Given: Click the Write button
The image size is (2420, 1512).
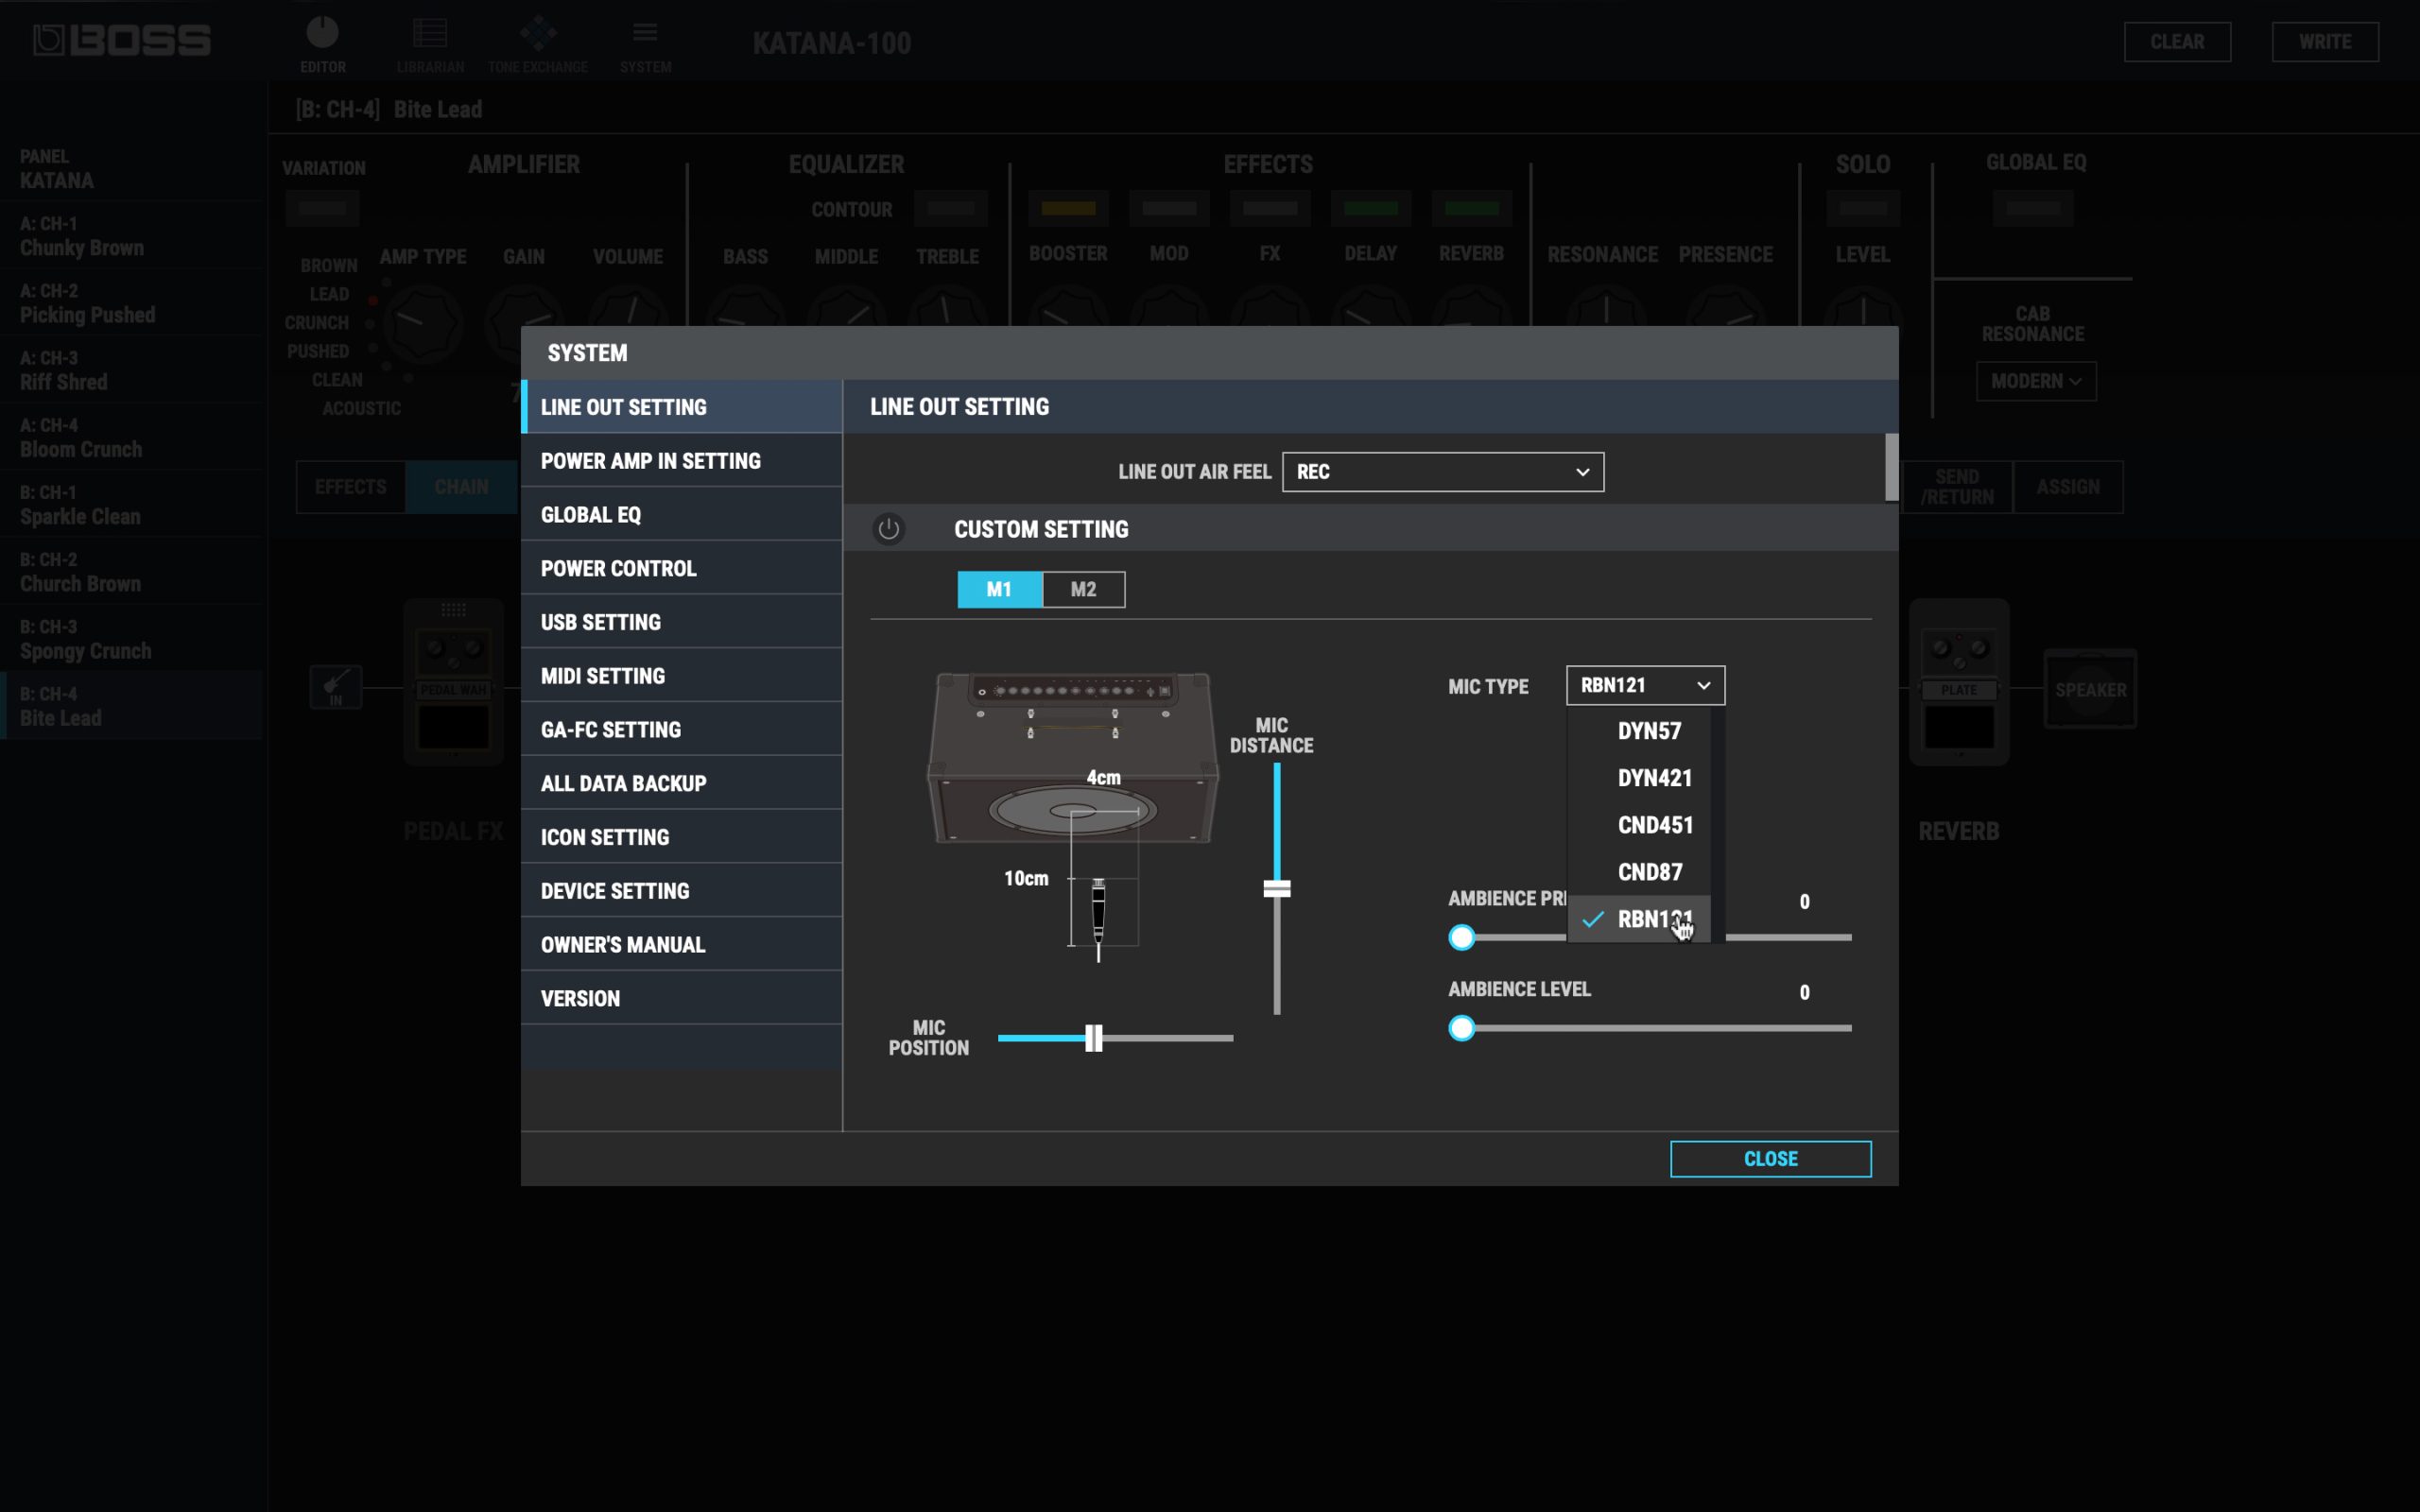Looking at the screenshot, I should point(2325,42).
